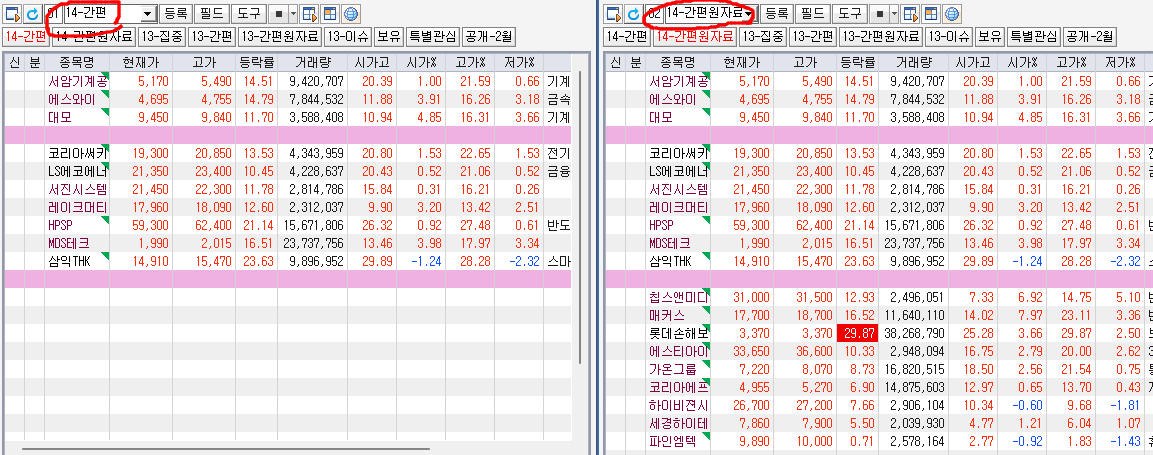This screenshot has width=1153, height=455.
Task: Expand arrow beside black square in left panel
Action: click(293, 13)
